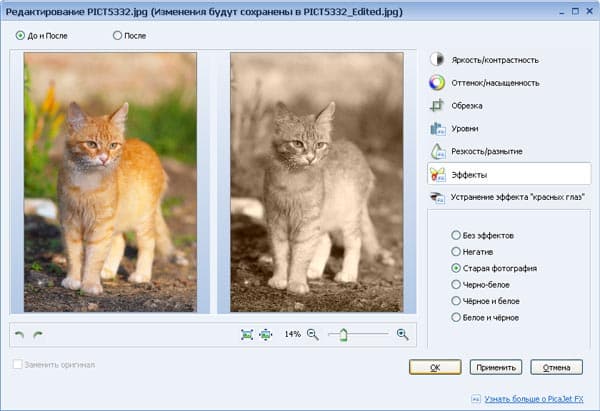Redo the edit with the redo arrow

[38, 335]
